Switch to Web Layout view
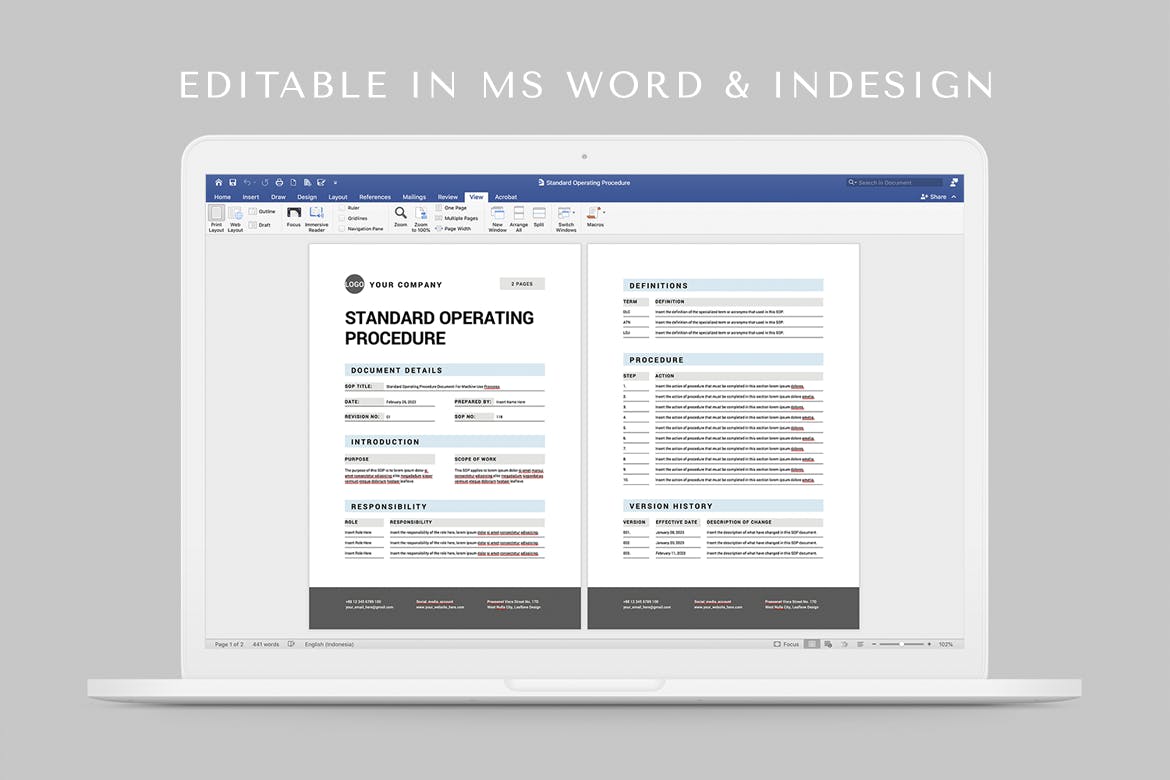 click(235, 213)
